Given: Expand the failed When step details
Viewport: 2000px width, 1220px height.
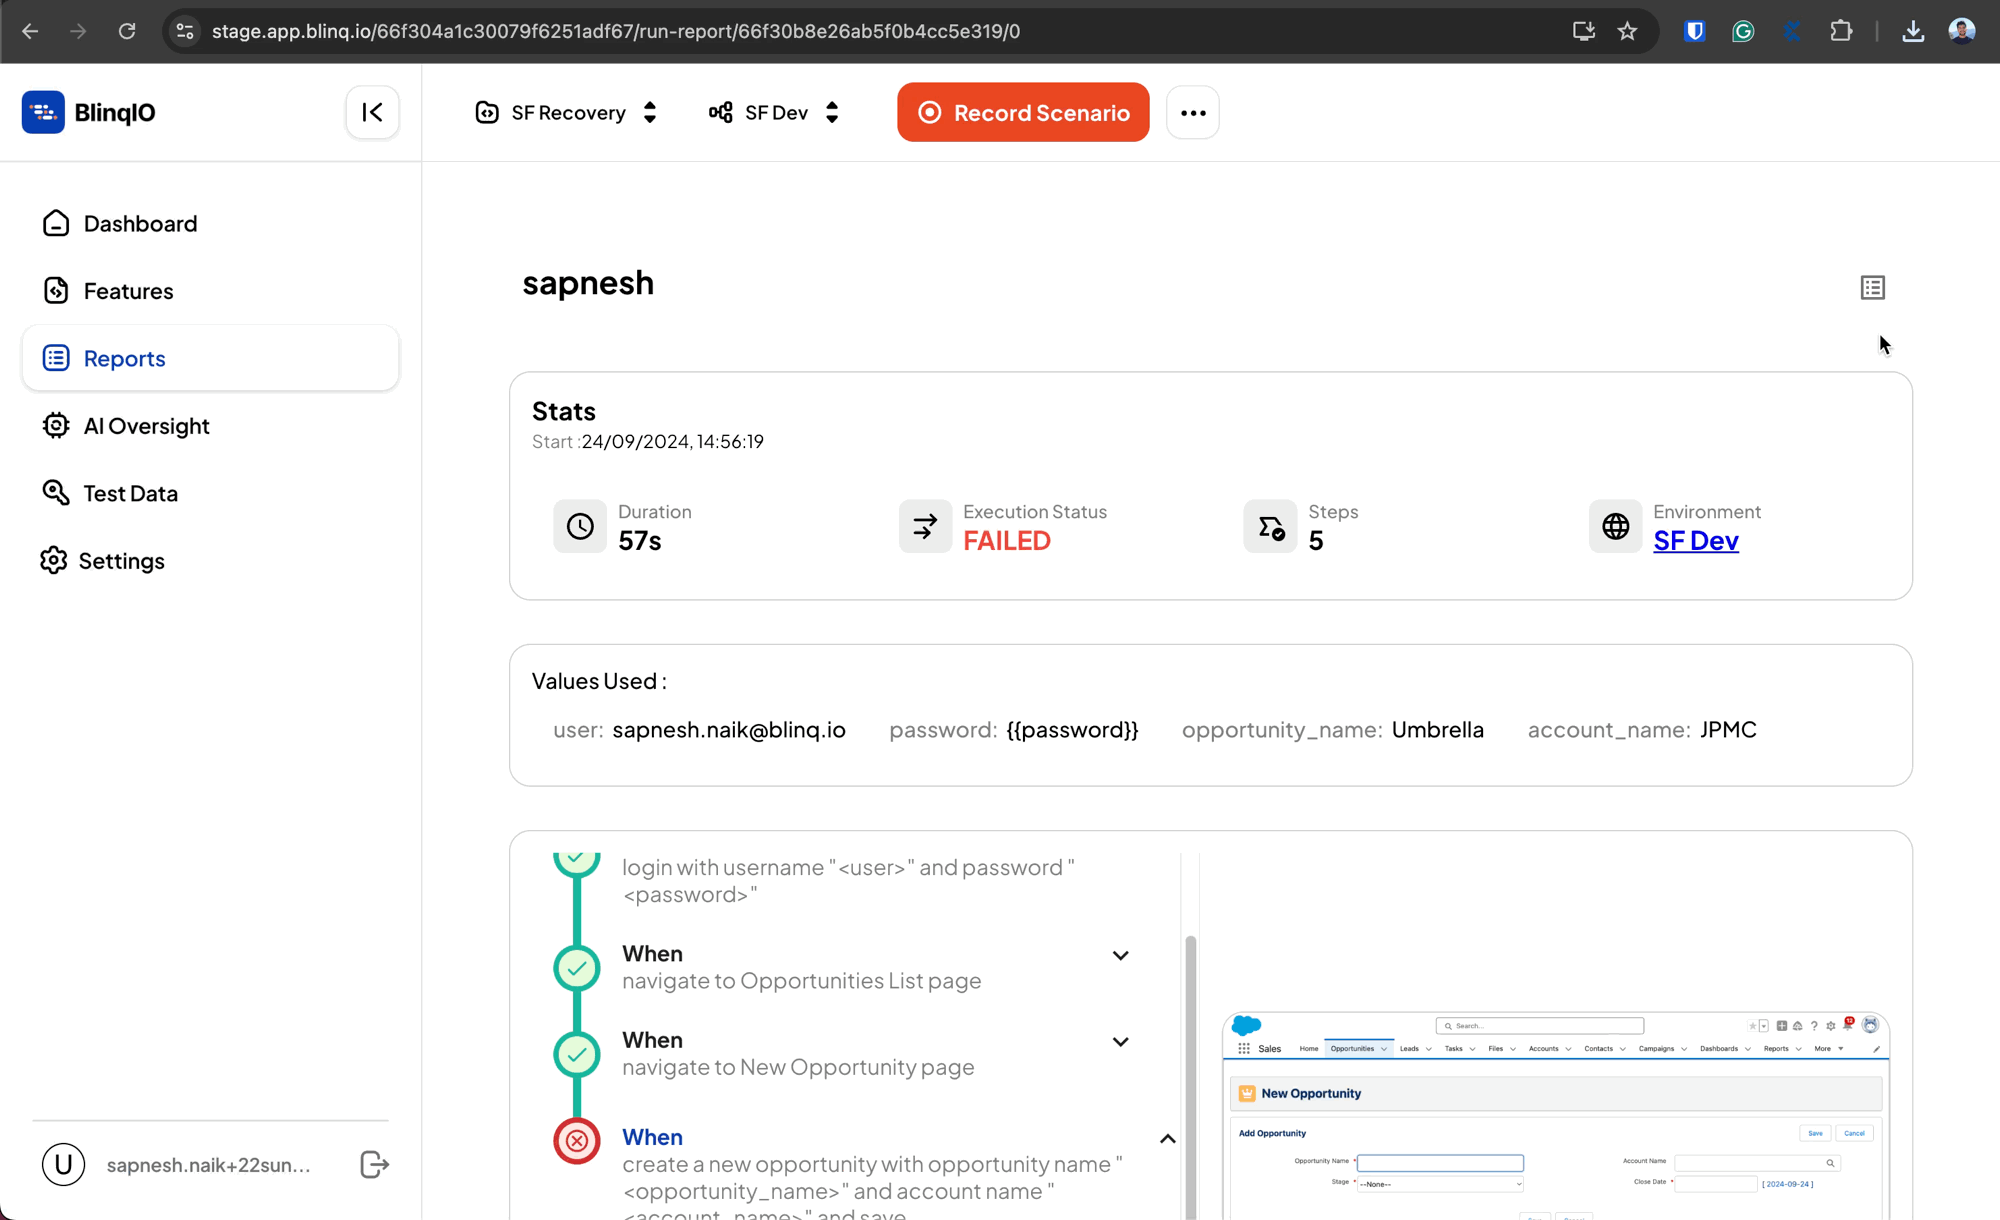Looking at the screenshot, I should (1167, 1139).
